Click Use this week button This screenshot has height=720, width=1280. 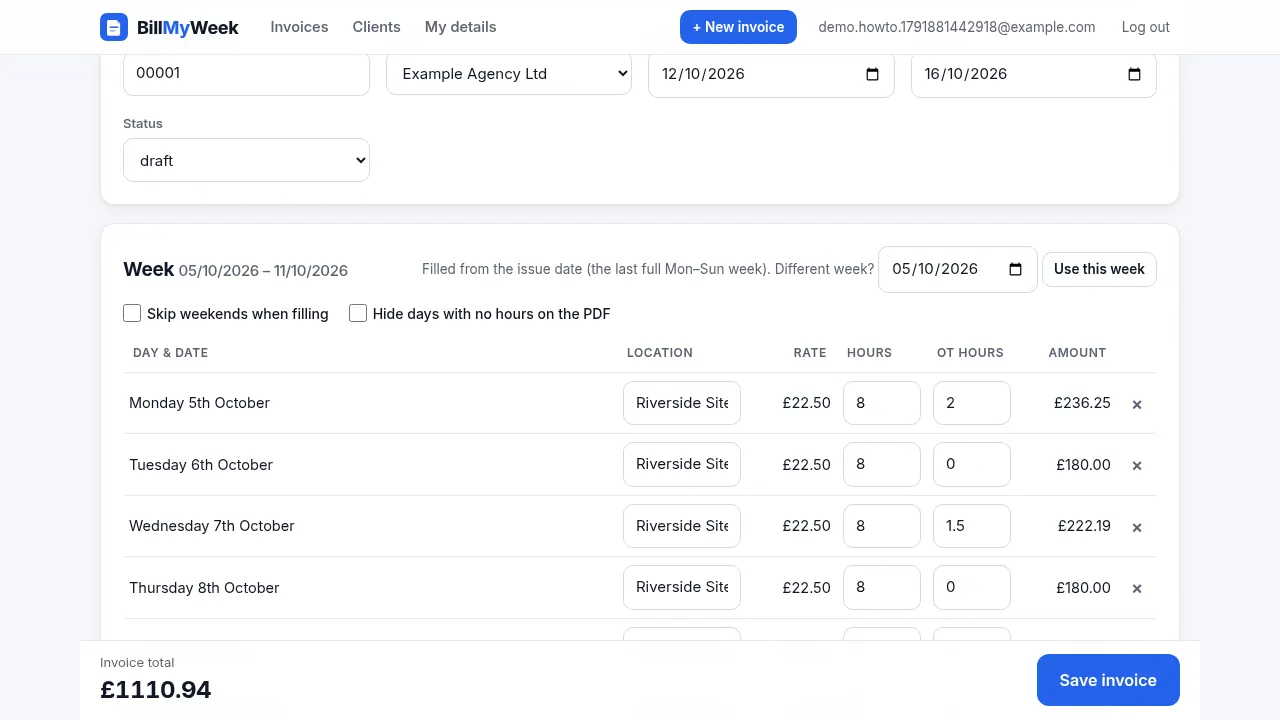click(x=1099, y=269)
